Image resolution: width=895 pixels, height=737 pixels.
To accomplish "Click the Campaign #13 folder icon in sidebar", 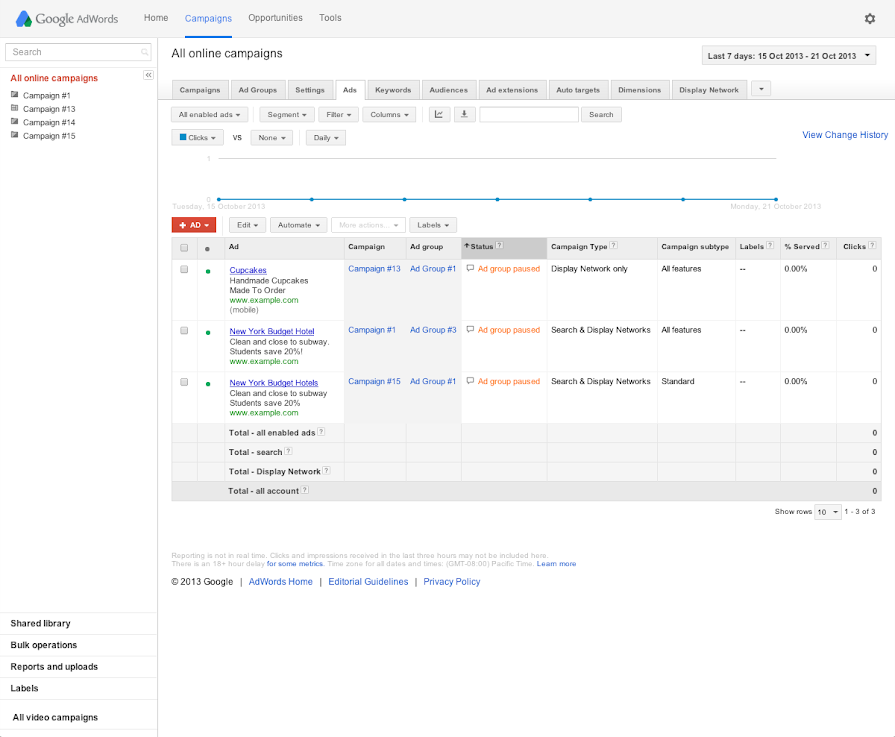I will tap(15, 109).
